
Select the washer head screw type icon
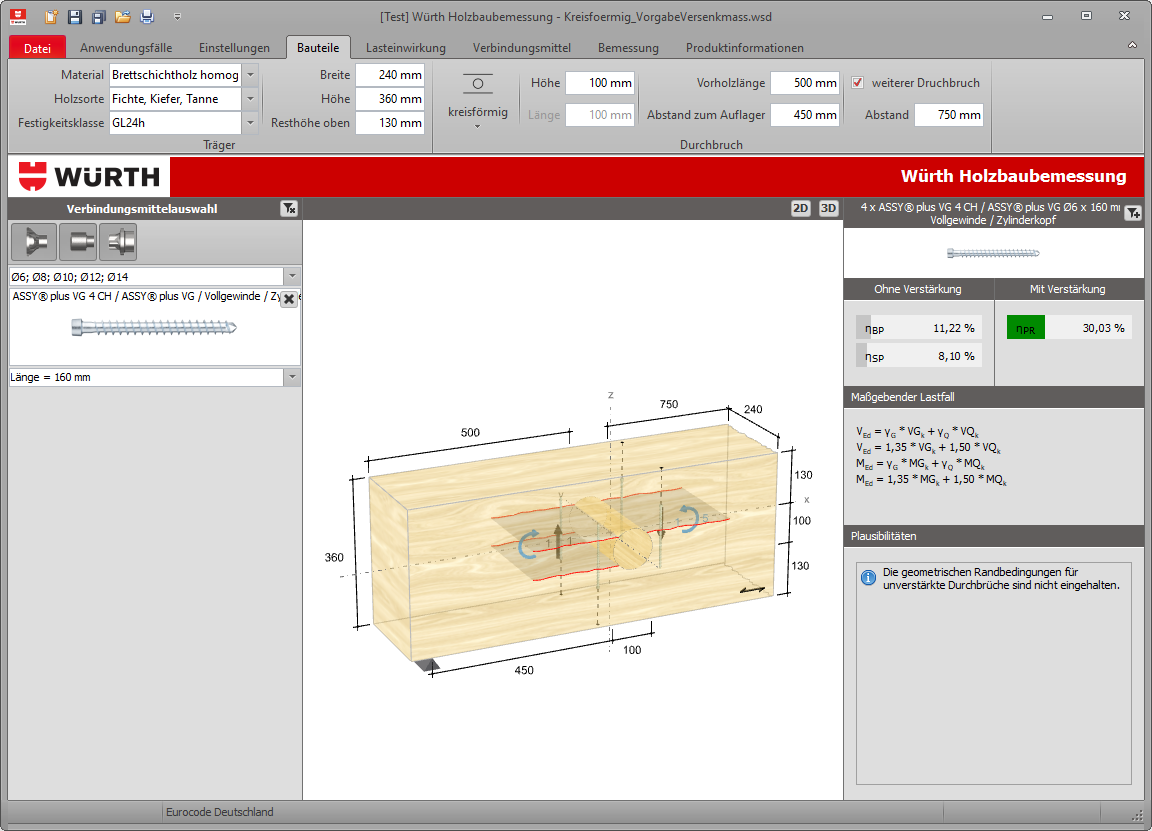(118, 242)
